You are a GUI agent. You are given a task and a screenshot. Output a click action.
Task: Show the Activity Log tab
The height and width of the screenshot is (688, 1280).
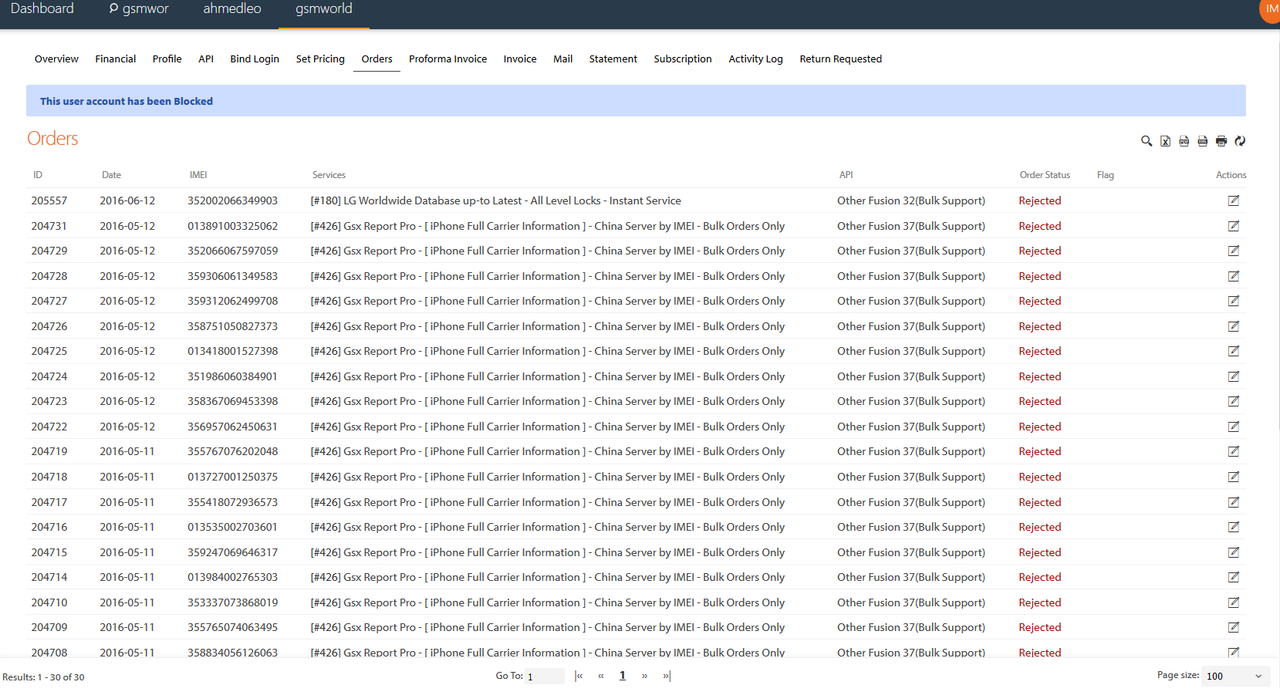click(x=756, y=59)
